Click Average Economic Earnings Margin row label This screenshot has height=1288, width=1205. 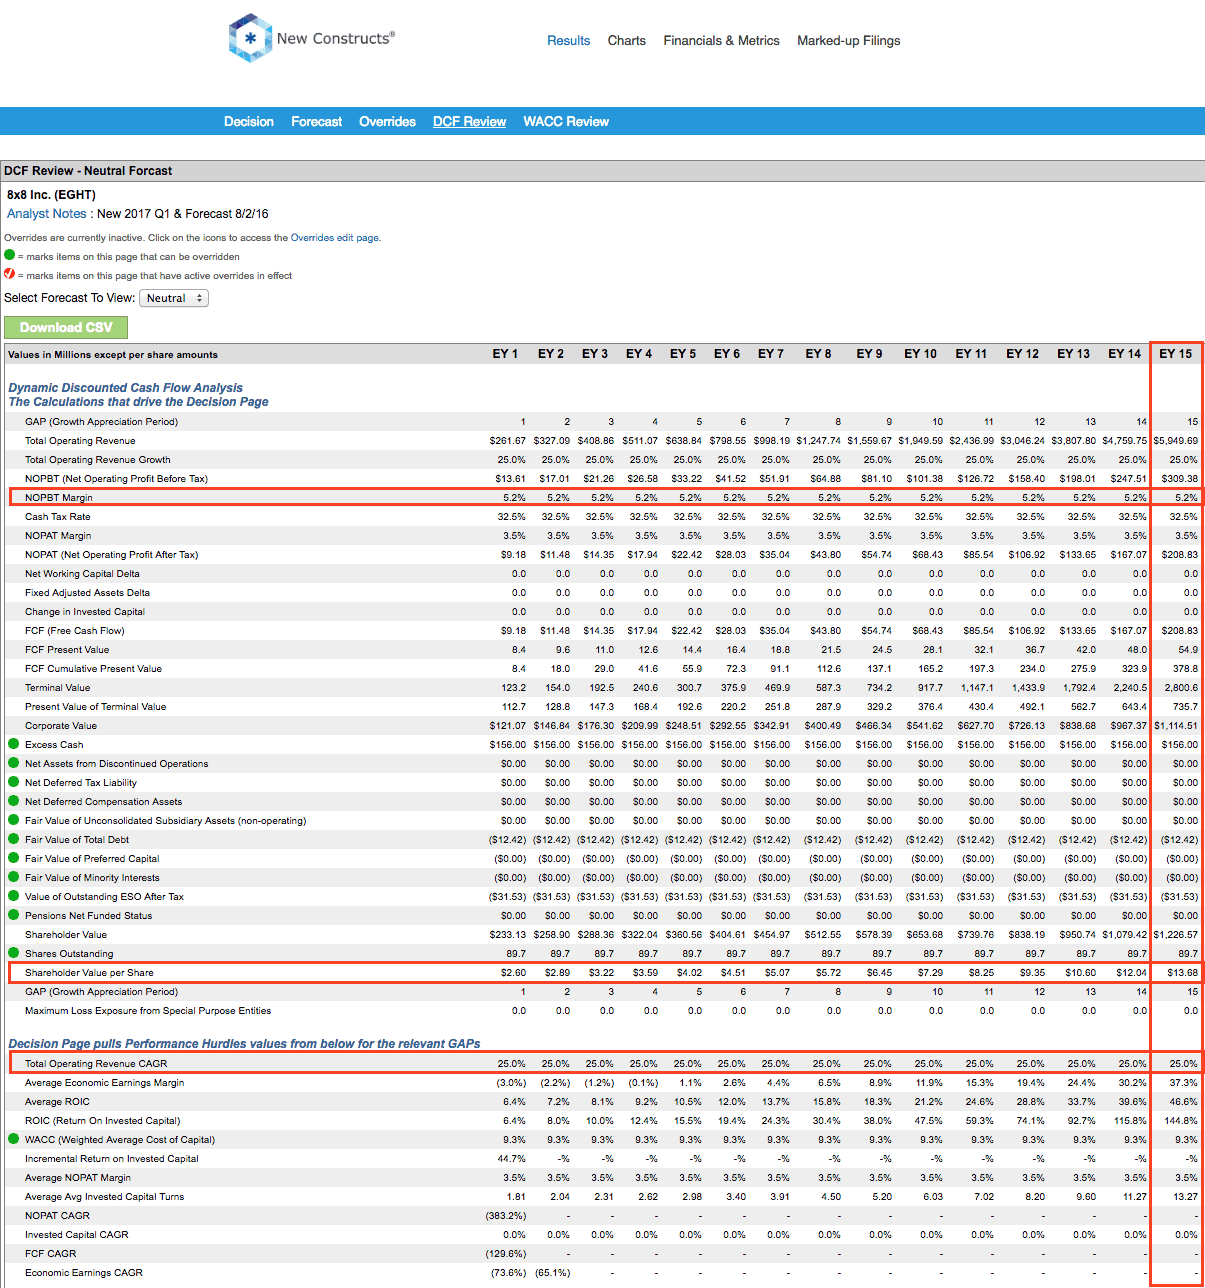pyautogui.click(x=105, y=1082)
